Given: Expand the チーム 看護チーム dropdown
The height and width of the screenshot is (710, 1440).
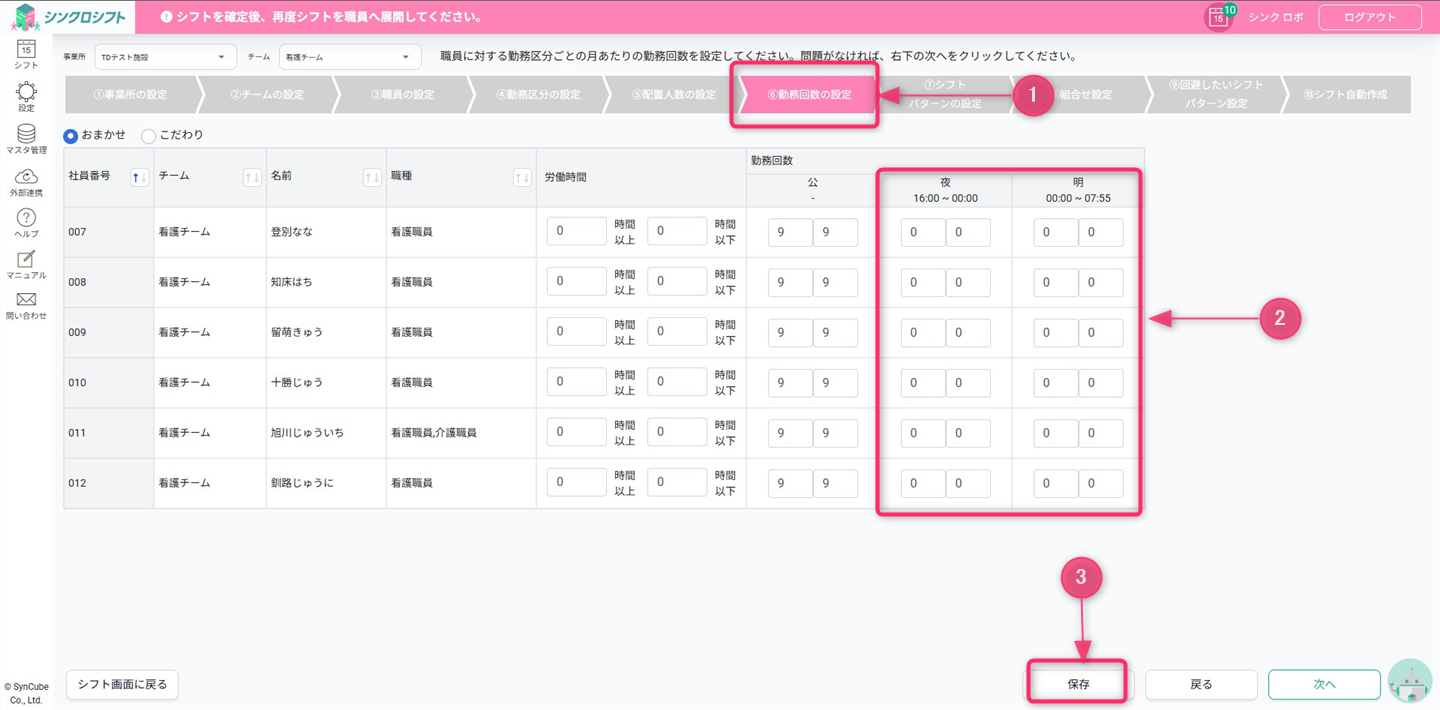Looking at the screenshot, I should coord(349,57).
